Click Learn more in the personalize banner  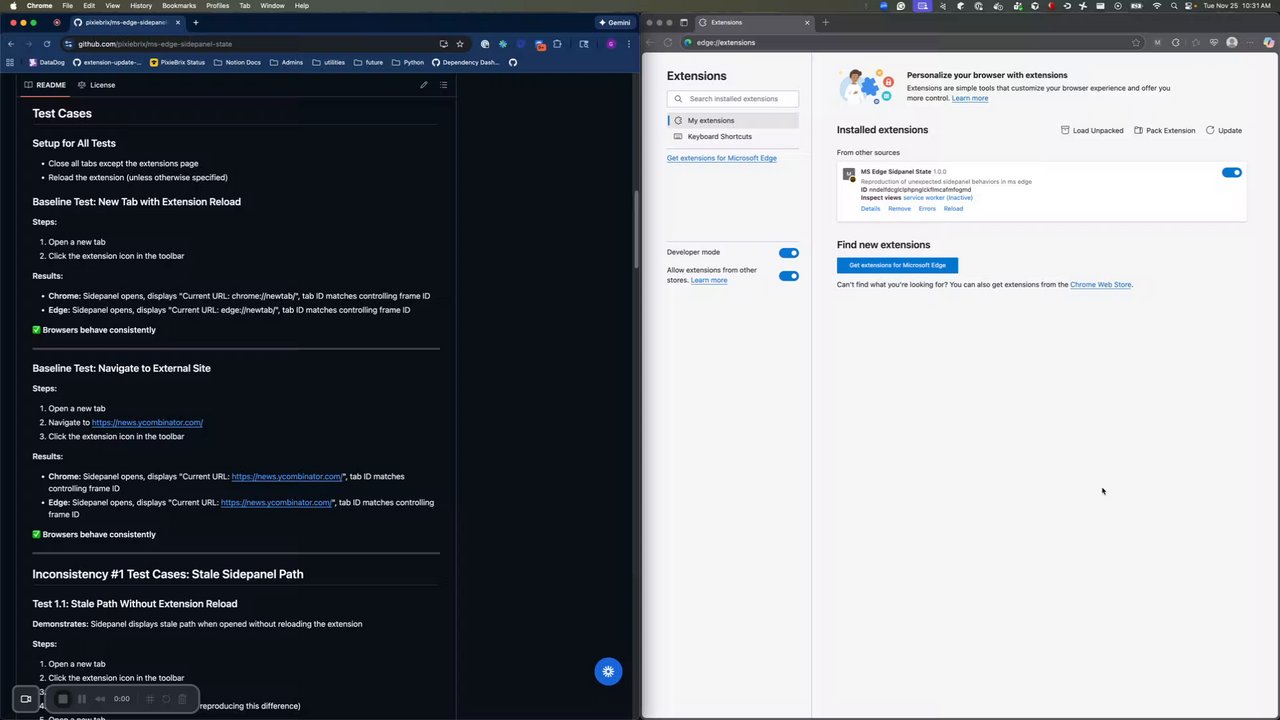970,98
